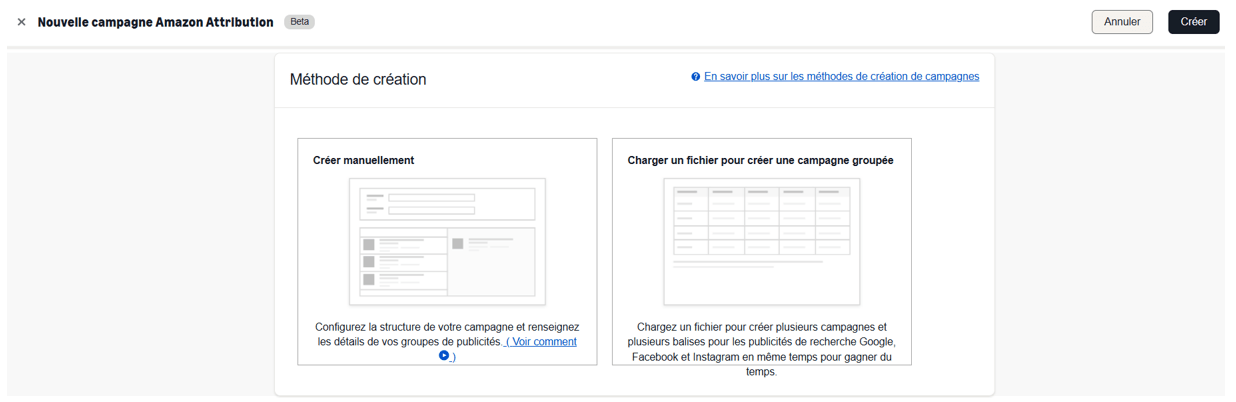This screenshot has height=402, width=1236.
Task: Select the Créer manuellement card heading
Action: 363,160
